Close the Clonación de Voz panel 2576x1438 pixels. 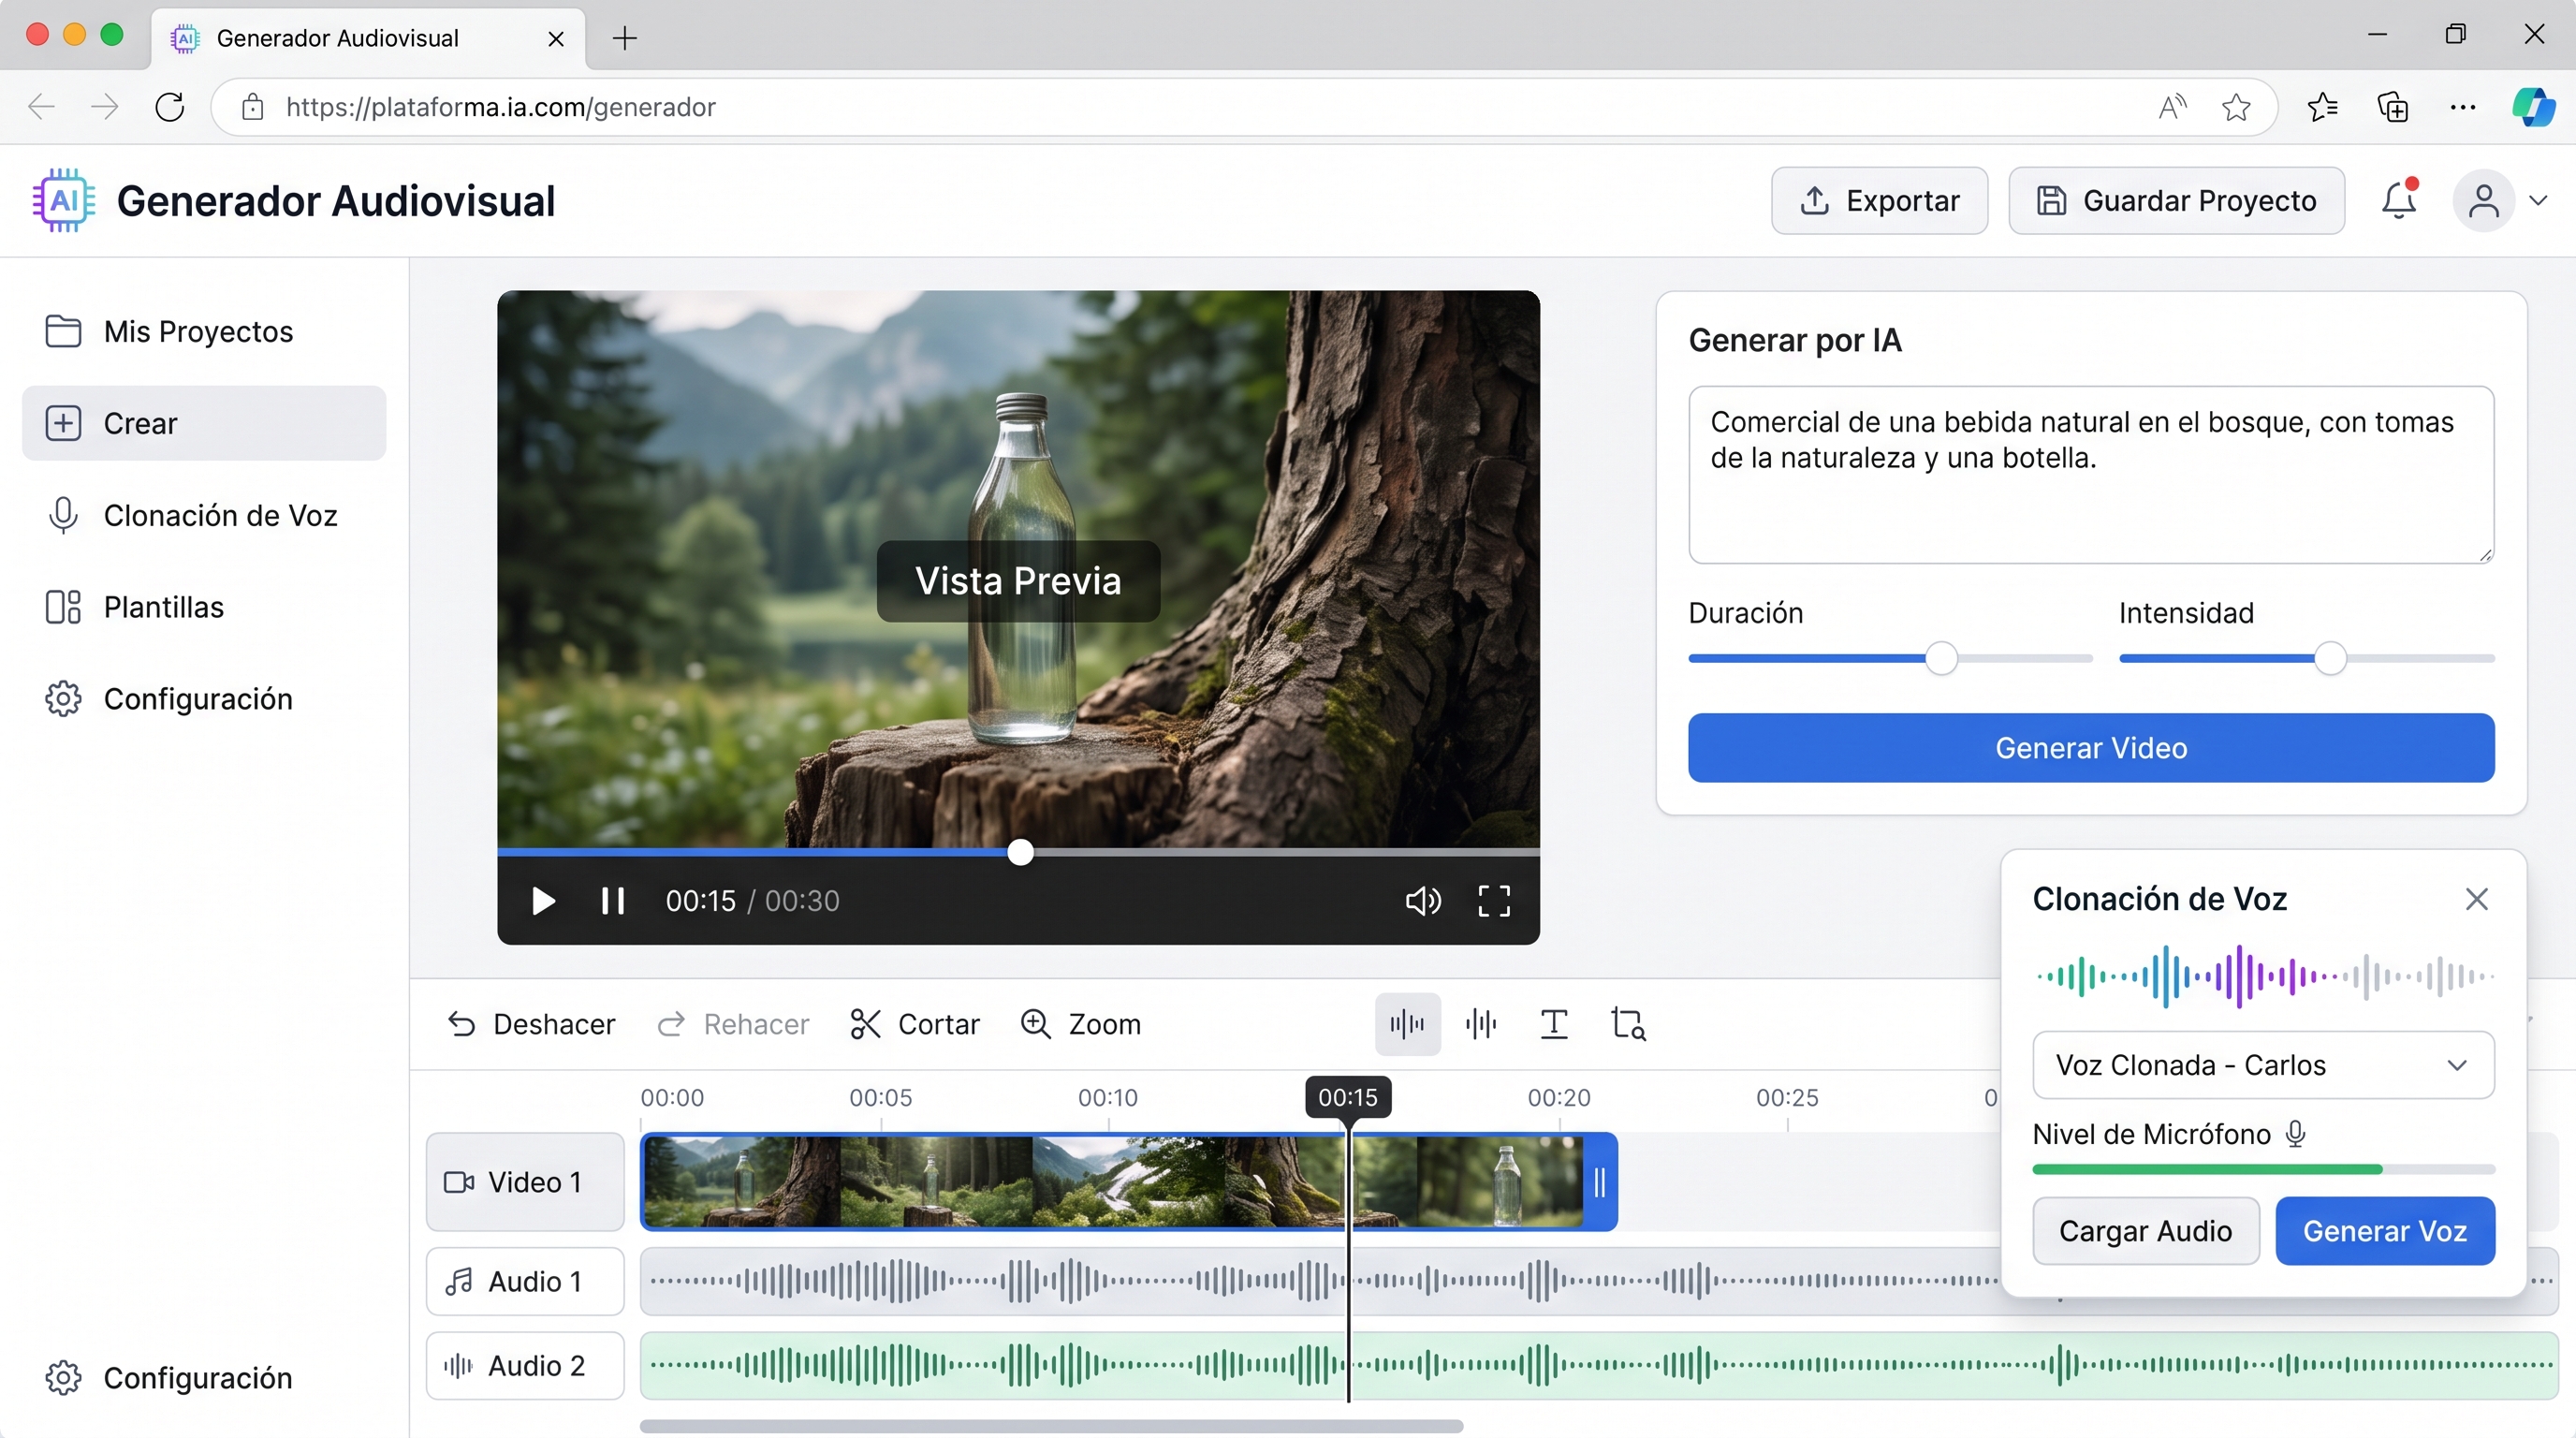2476,899
